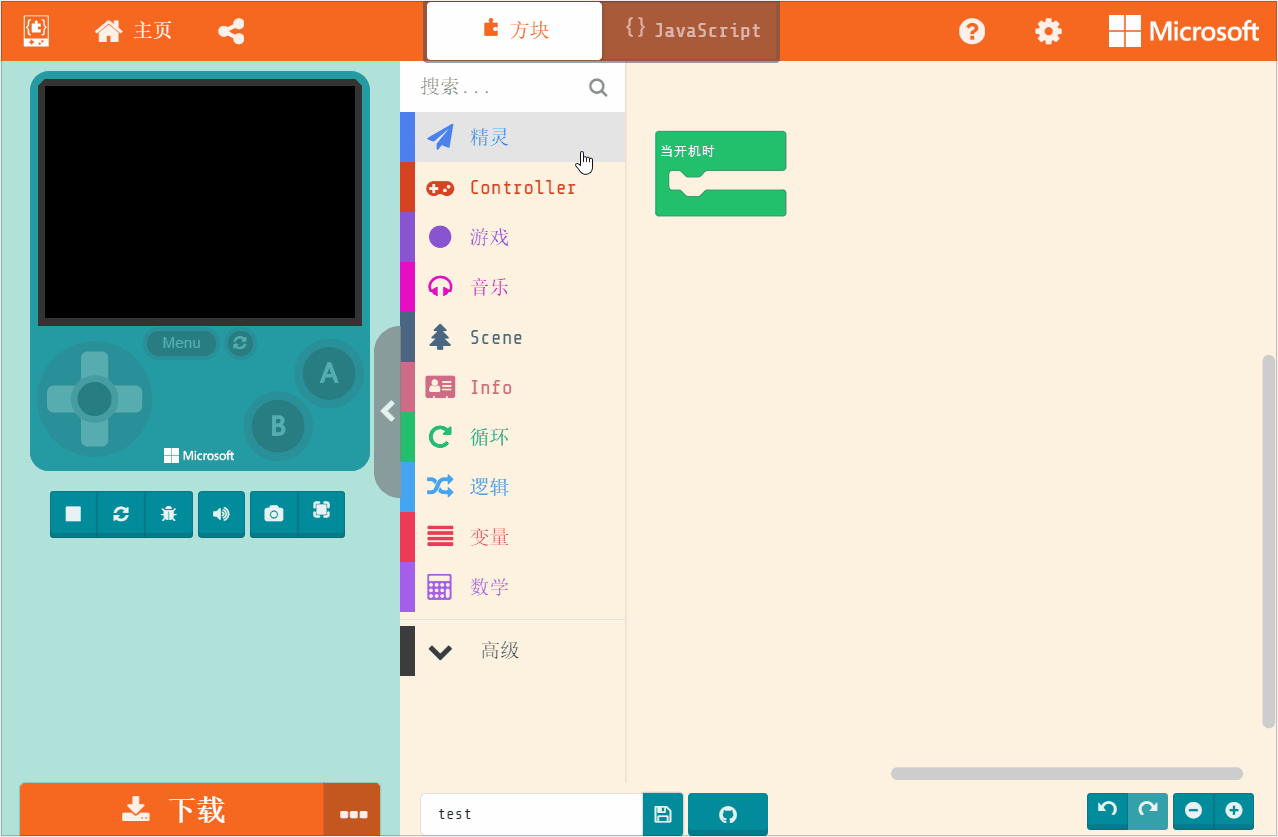This screenshot has height=837, width=1278.
Task: Click the search magnifier icon
Action: [x=598, y=87]
